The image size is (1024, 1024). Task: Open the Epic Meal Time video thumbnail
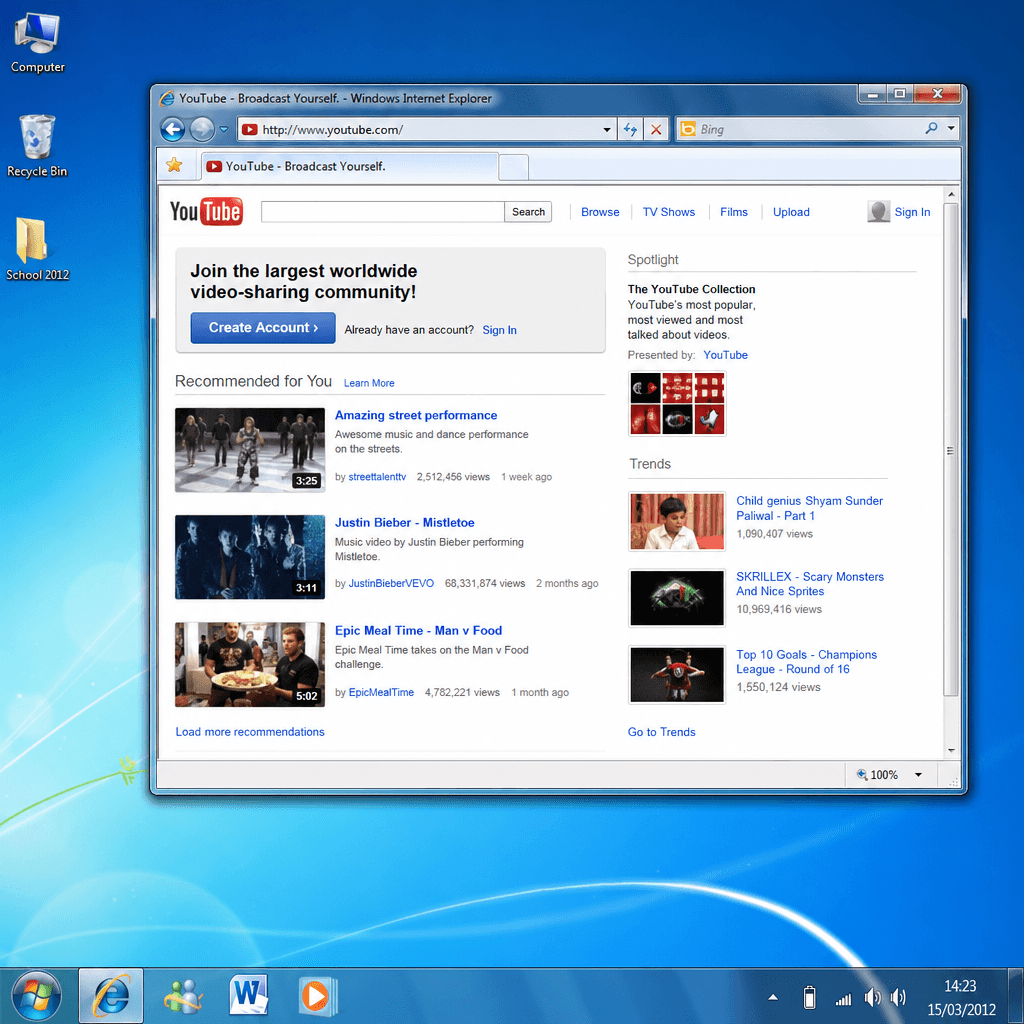(x=249, y=664)
